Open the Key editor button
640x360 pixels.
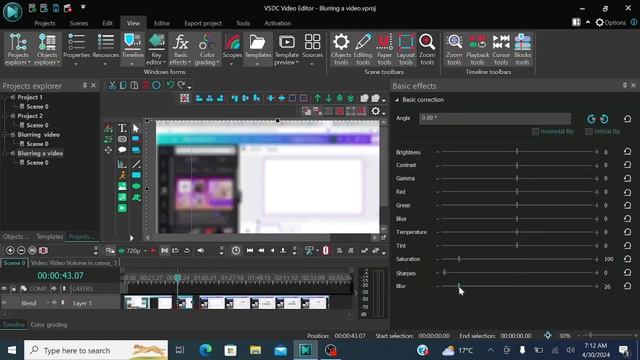[156, 49]
